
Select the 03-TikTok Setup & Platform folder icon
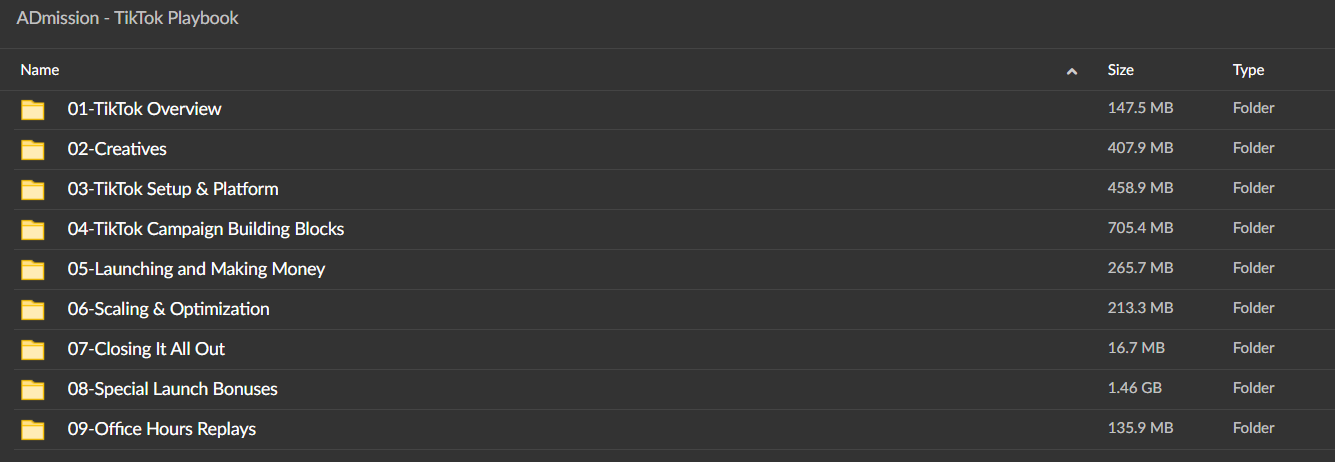(33, 189)
